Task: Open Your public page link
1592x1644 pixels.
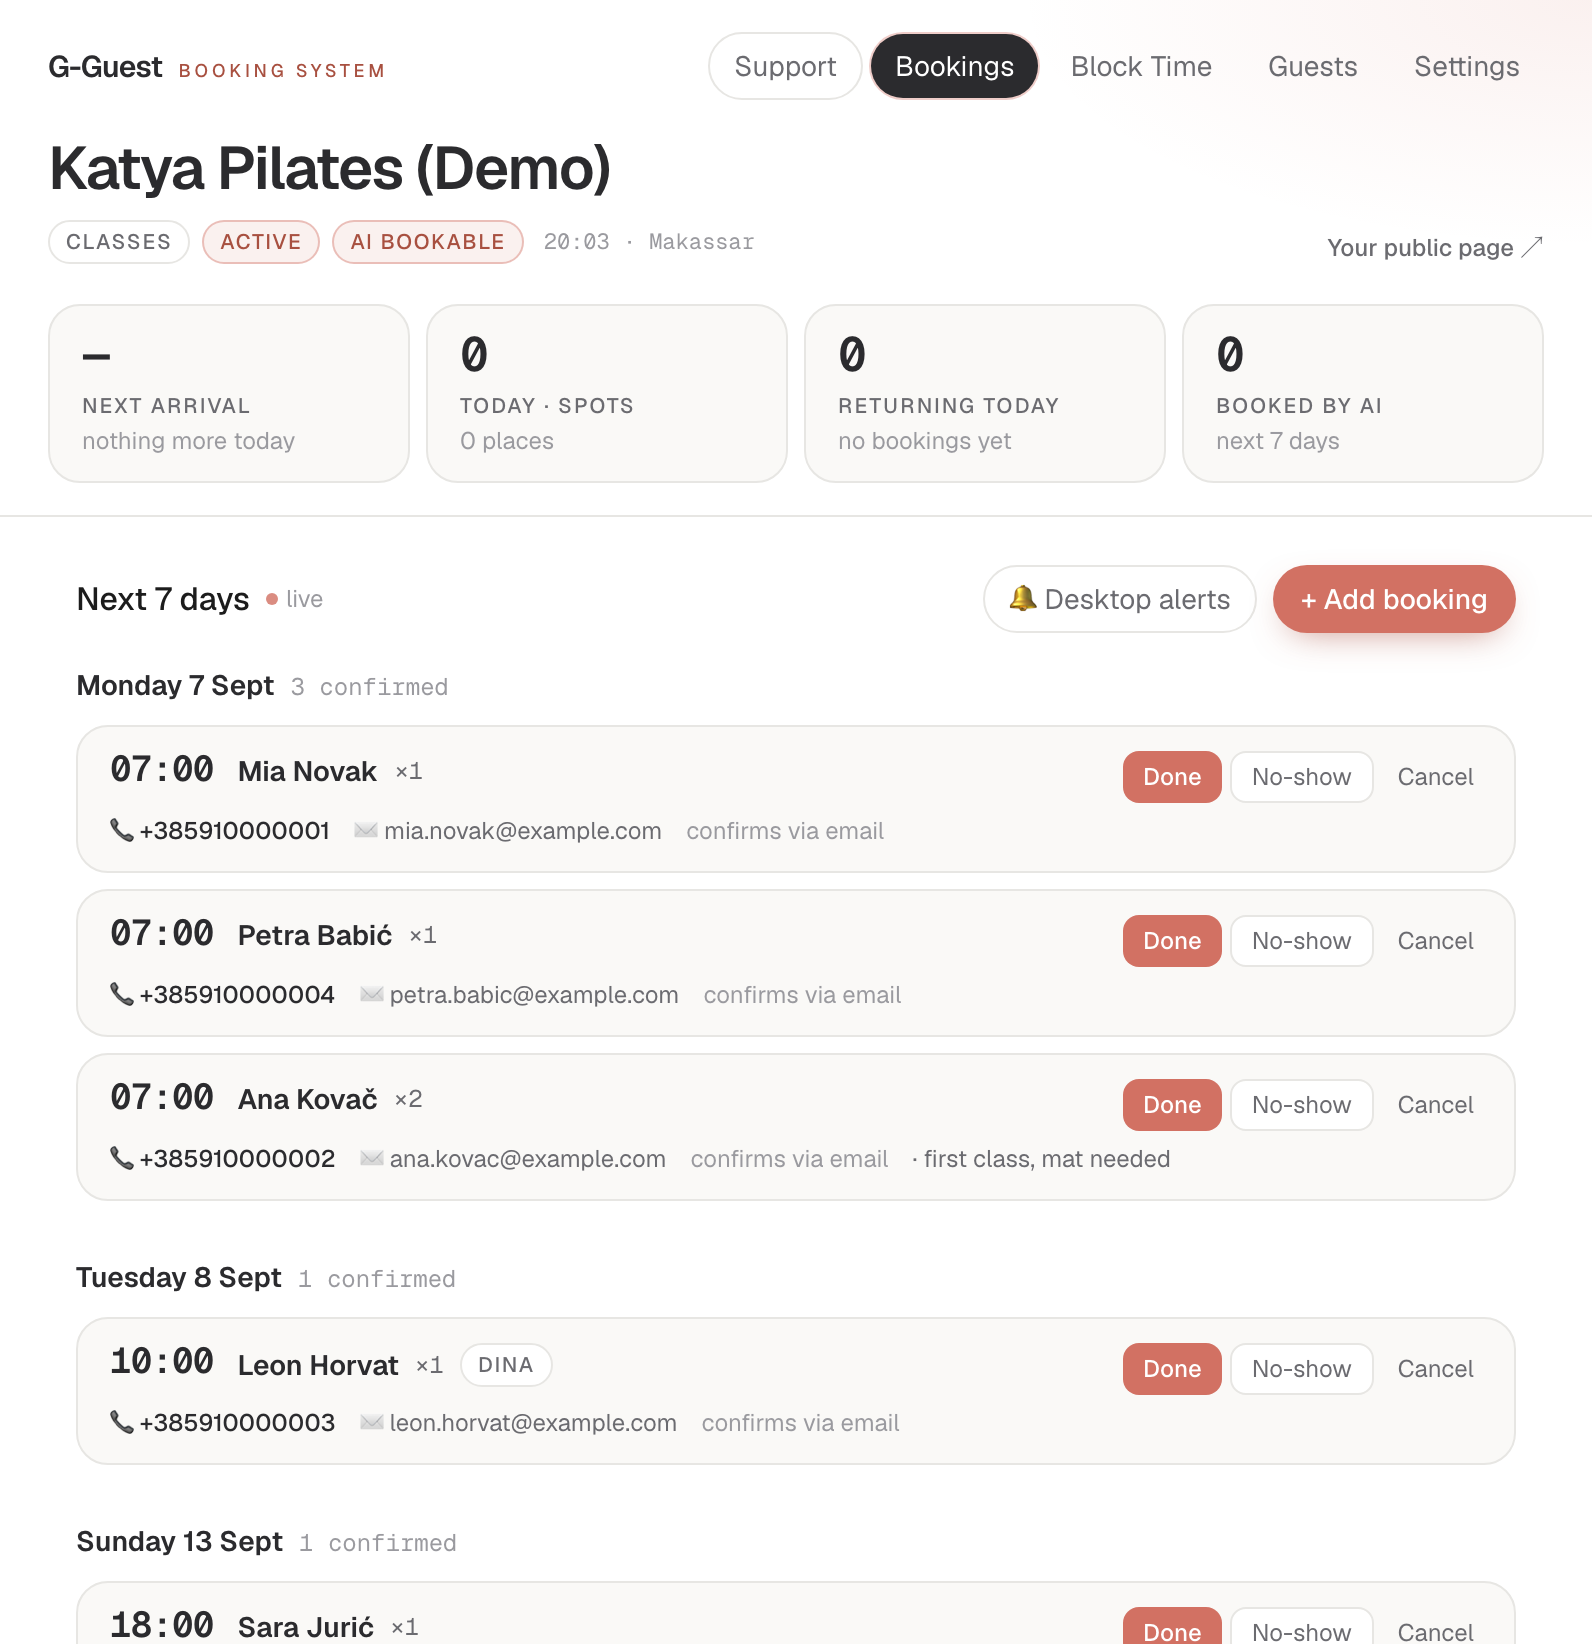Action: pos(1435,247)
